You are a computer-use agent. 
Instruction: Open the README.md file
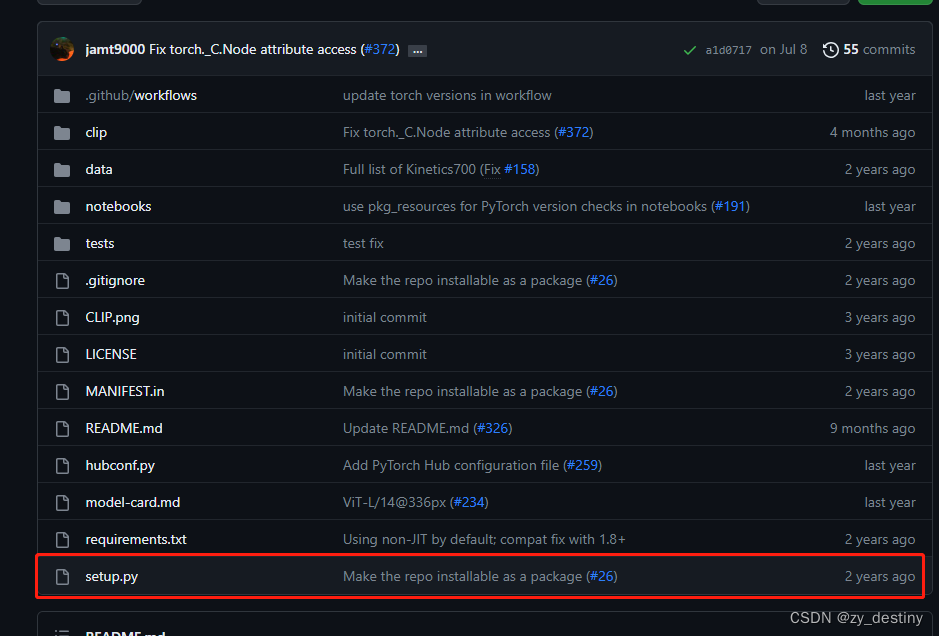pyautogui.click(x=123, y=429)
